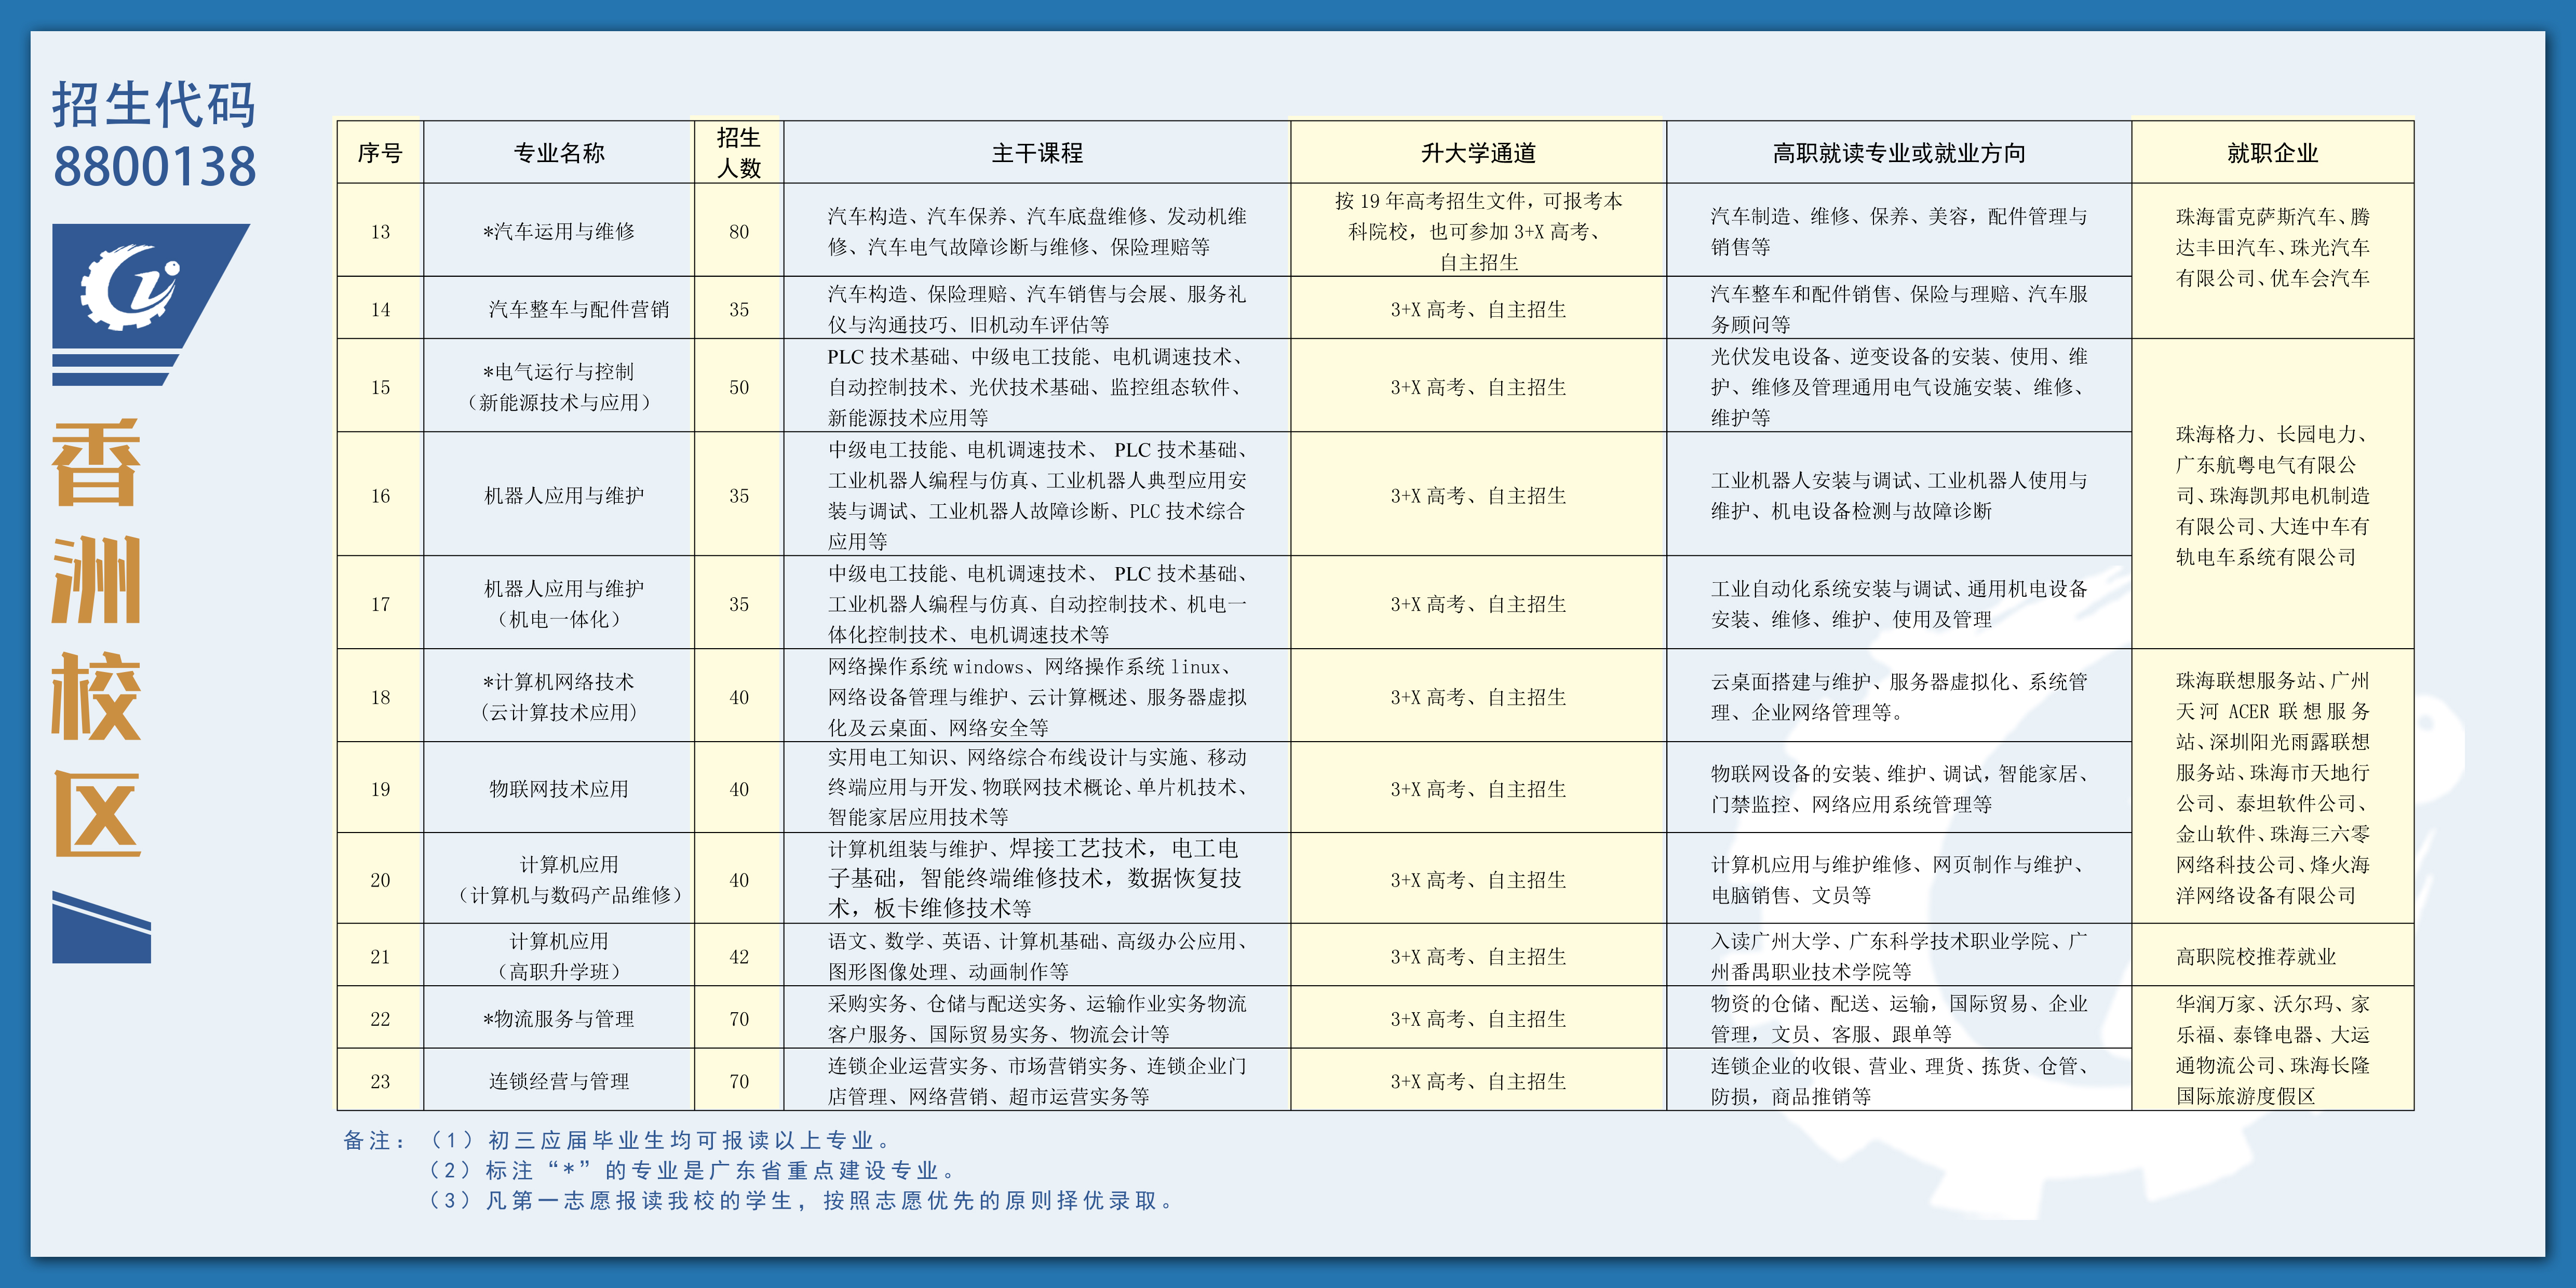The height and width of the screenshot is (1288, 2576).
Task: Click employment direction 汽车制造、维修、保养
Action: (x=1899, y=231)
